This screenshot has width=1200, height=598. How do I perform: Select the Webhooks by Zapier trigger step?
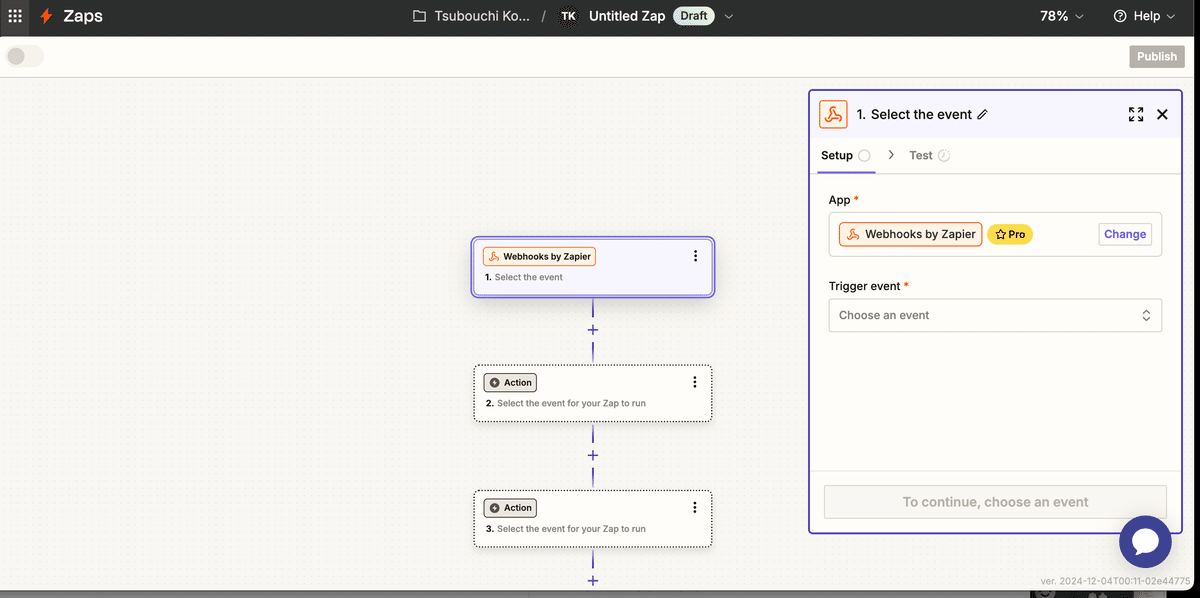(x=593, y=267)
